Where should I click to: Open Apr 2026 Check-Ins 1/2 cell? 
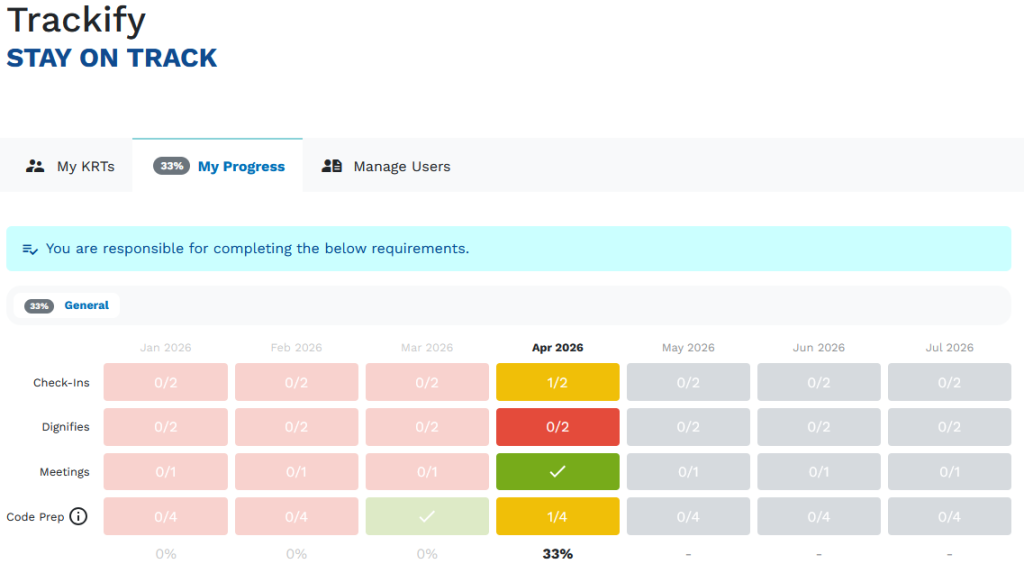[x=557, y=382]
